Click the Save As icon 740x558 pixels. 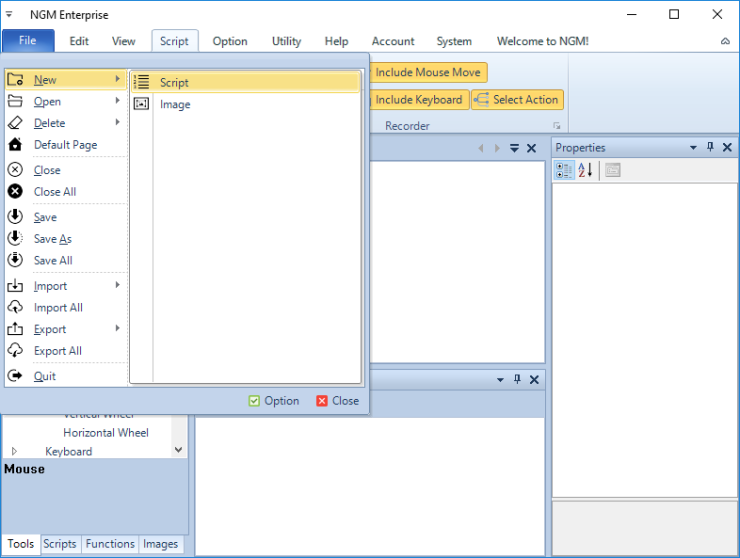click(15, 238)
